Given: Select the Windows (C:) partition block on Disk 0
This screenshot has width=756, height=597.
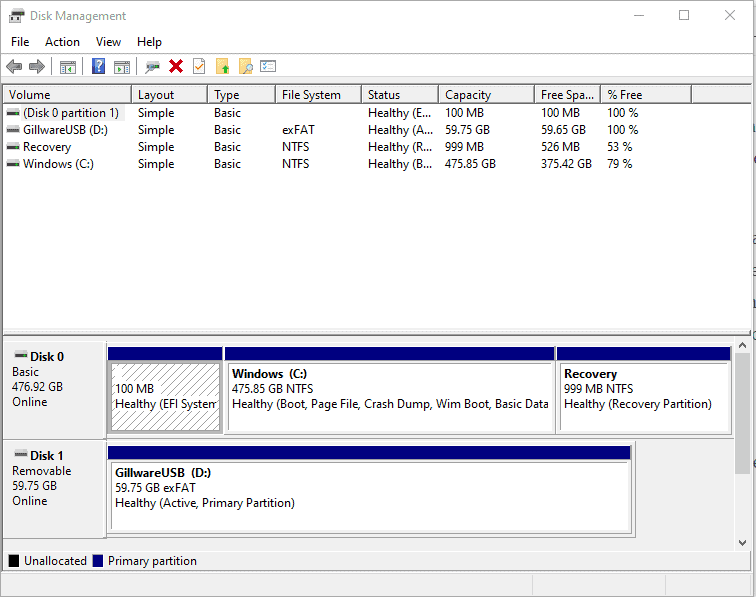Looking at the screenshot, I should tap(390, 395).
